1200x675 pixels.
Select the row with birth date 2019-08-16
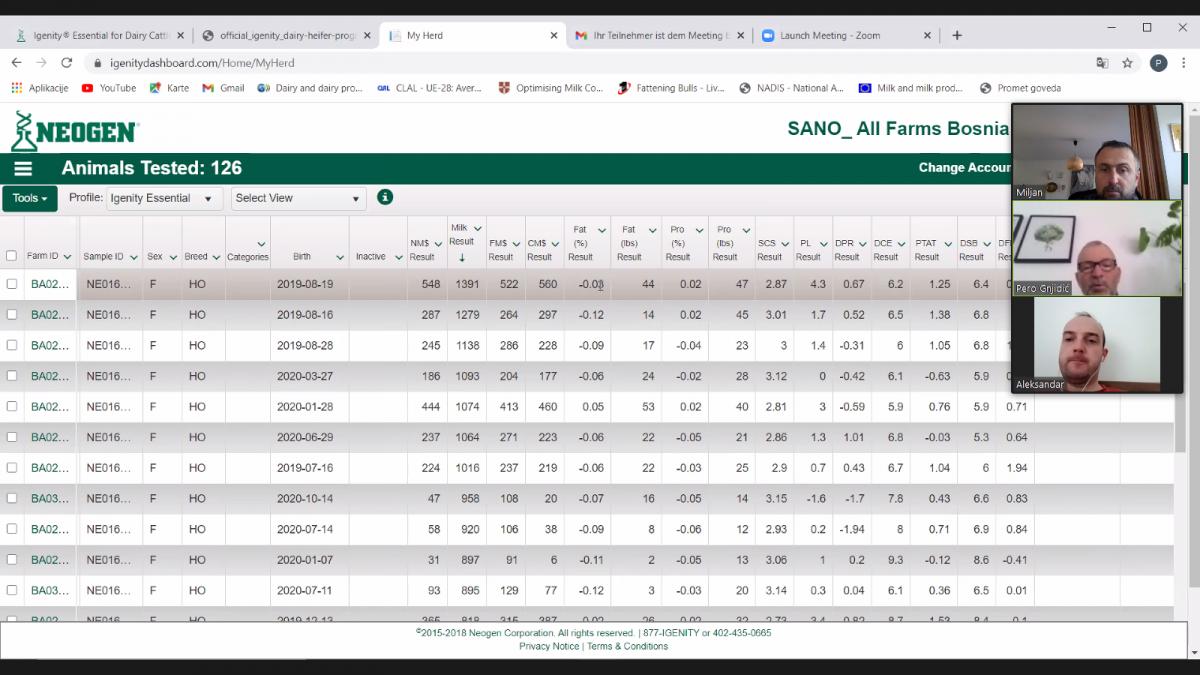12,314
